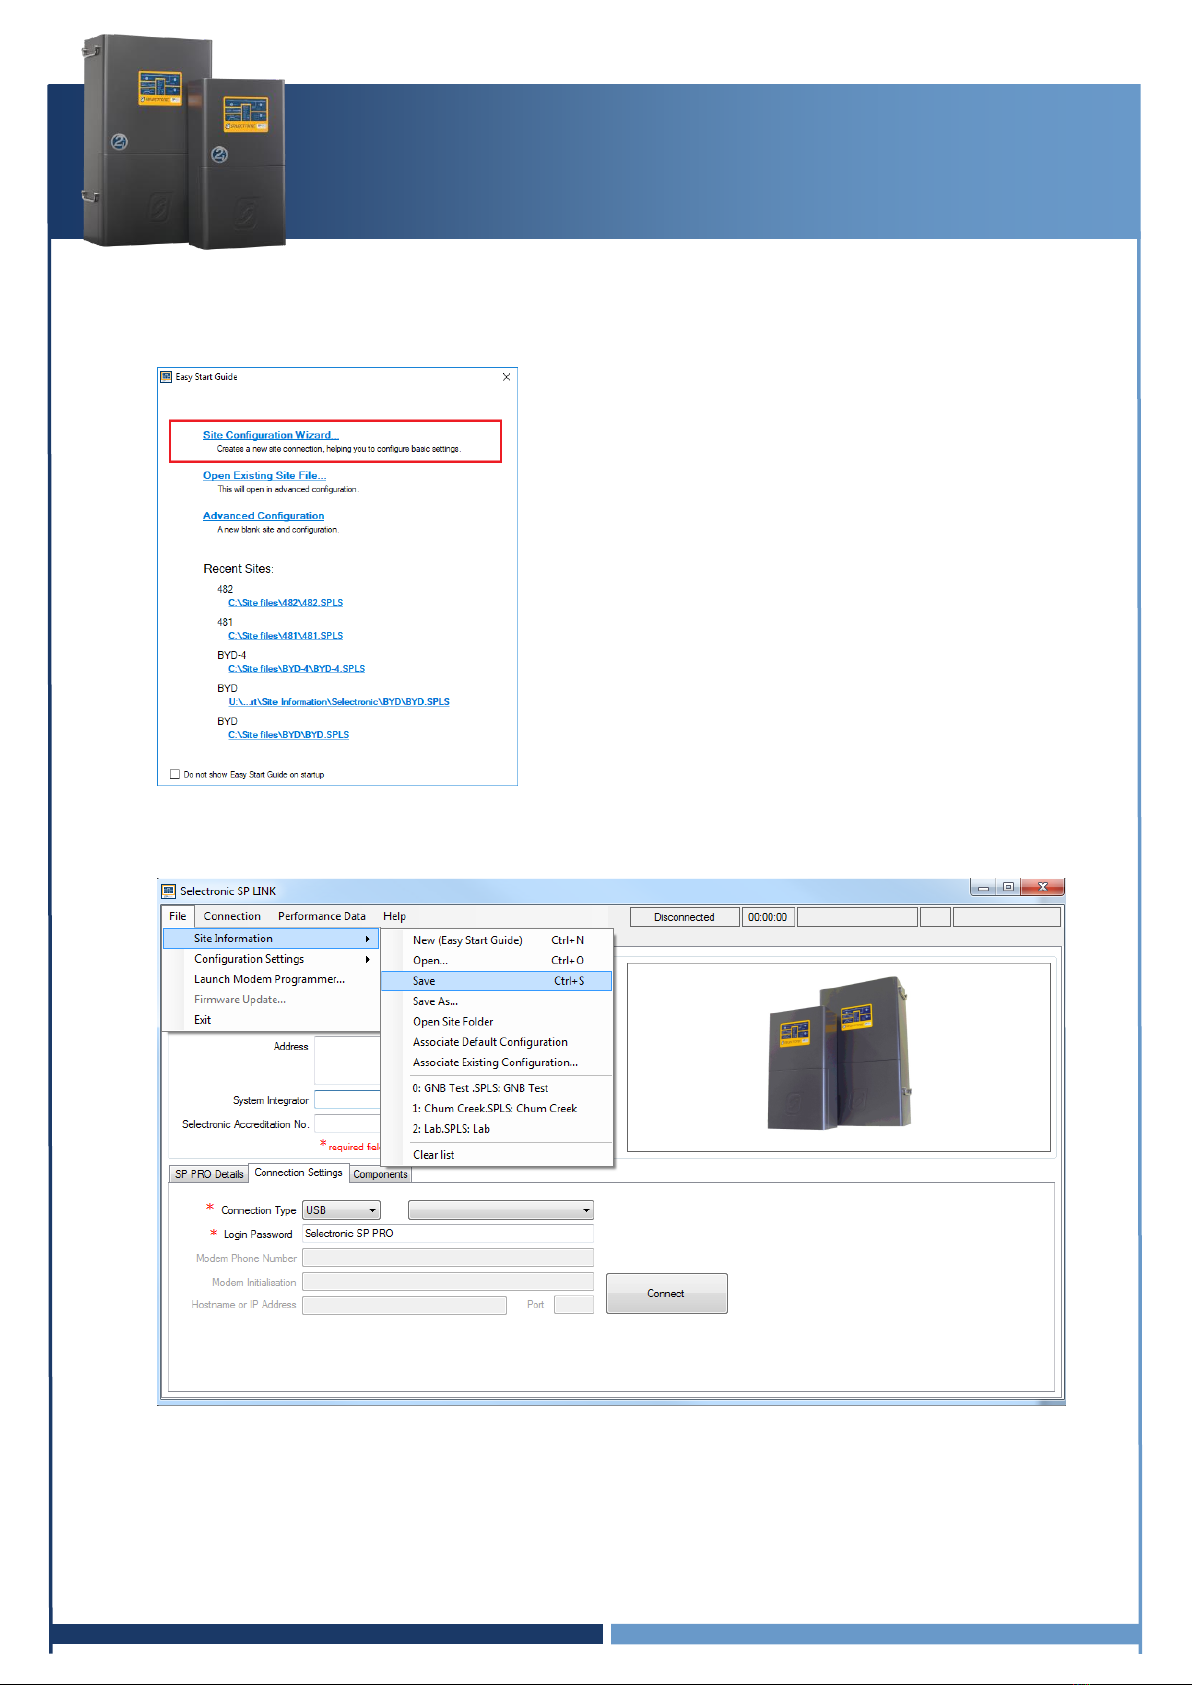Choose the Advanced Configuration link
The height and width of the screenshot is (1685, 1192).
pos(263,516)
